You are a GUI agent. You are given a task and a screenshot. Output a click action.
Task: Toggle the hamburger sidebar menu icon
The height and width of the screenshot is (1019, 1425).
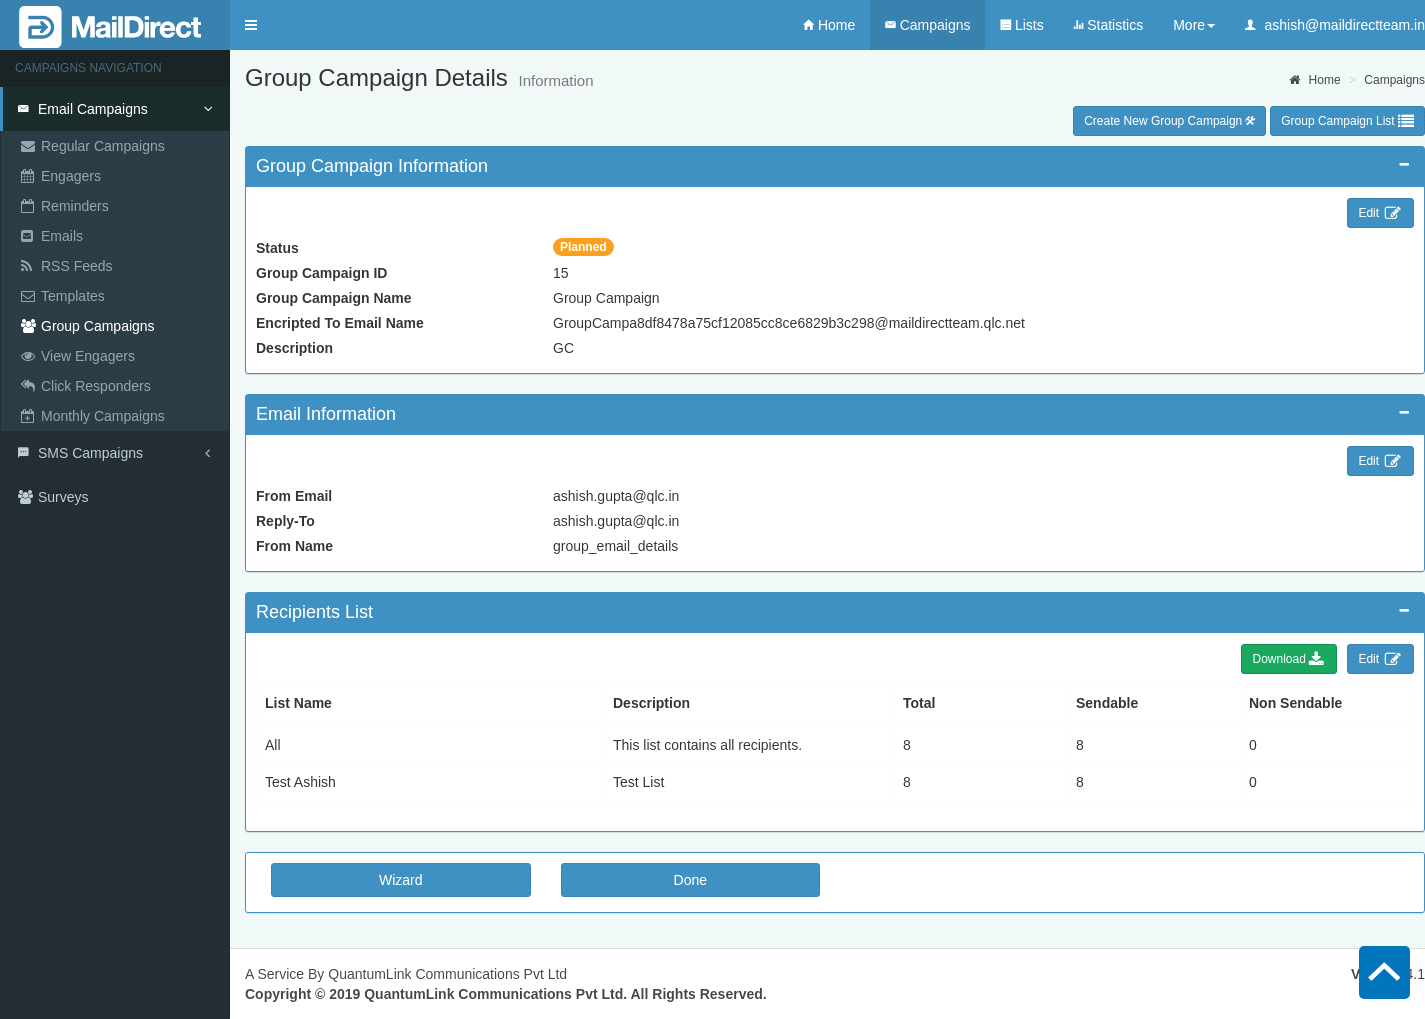[x=251, y=25]
